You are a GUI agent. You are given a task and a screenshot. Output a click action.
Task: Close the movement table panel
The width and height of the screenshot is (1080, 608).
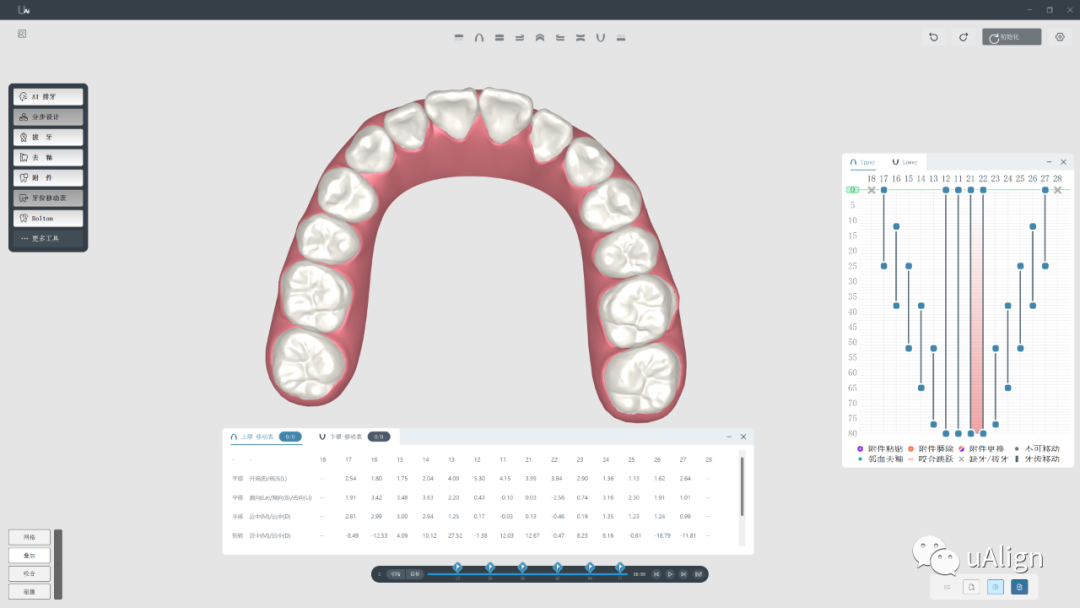pyautogui.click(x=743, y=437)
